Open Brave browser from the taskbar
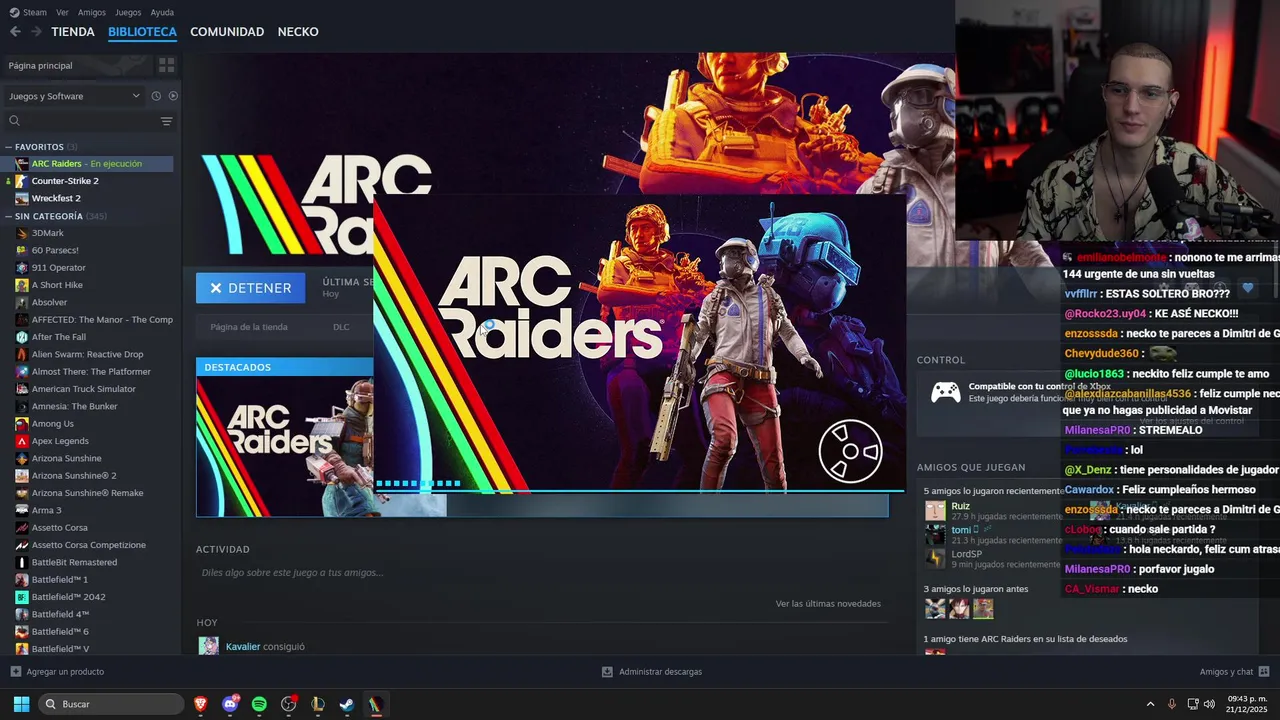This screenshot has height=720, width=1280. (201, 704)
